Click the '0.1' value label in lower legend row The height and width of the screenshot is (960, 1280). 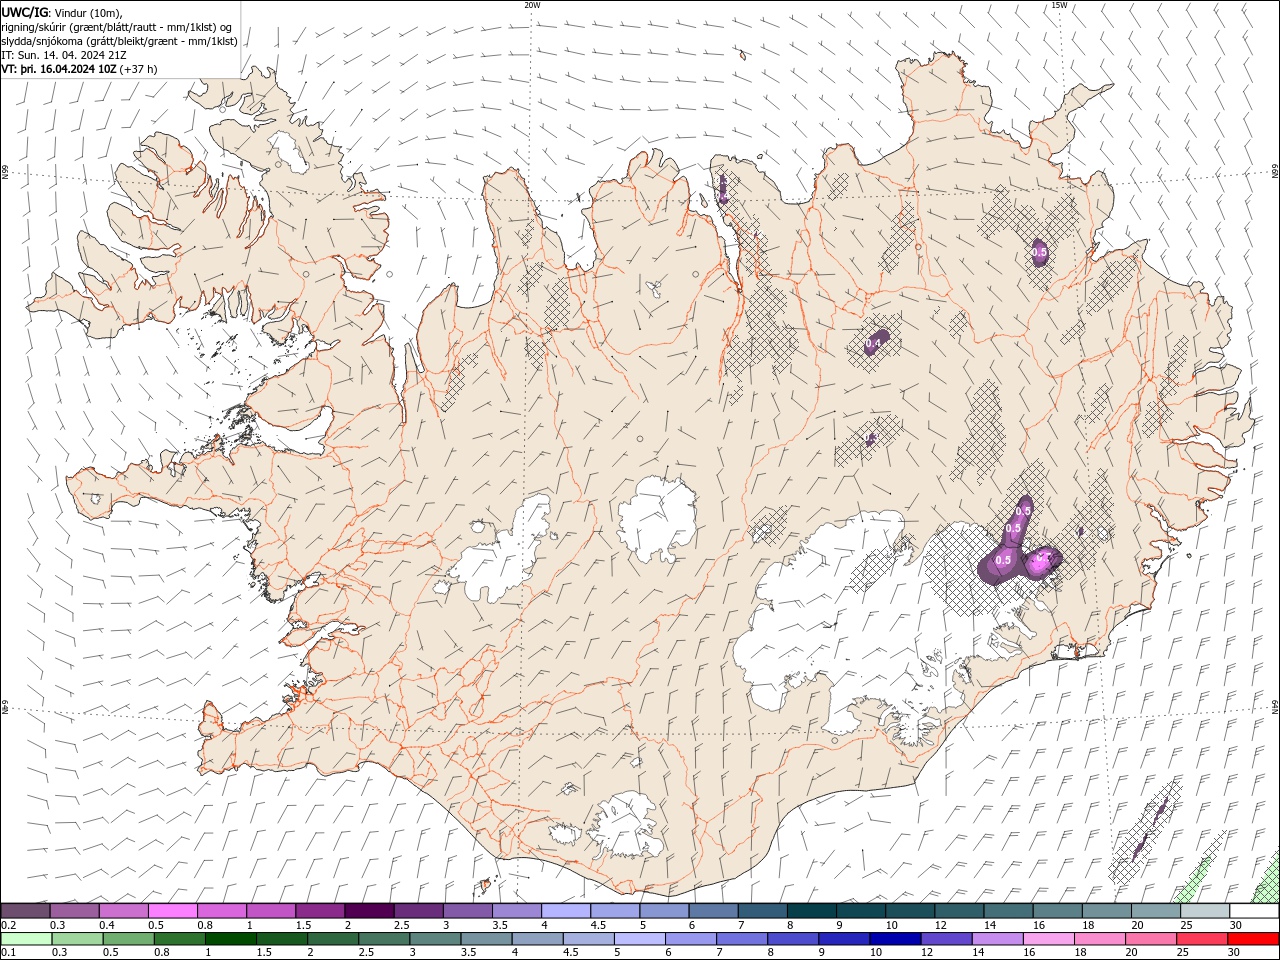pyautogui.click(x=8, y=953)
